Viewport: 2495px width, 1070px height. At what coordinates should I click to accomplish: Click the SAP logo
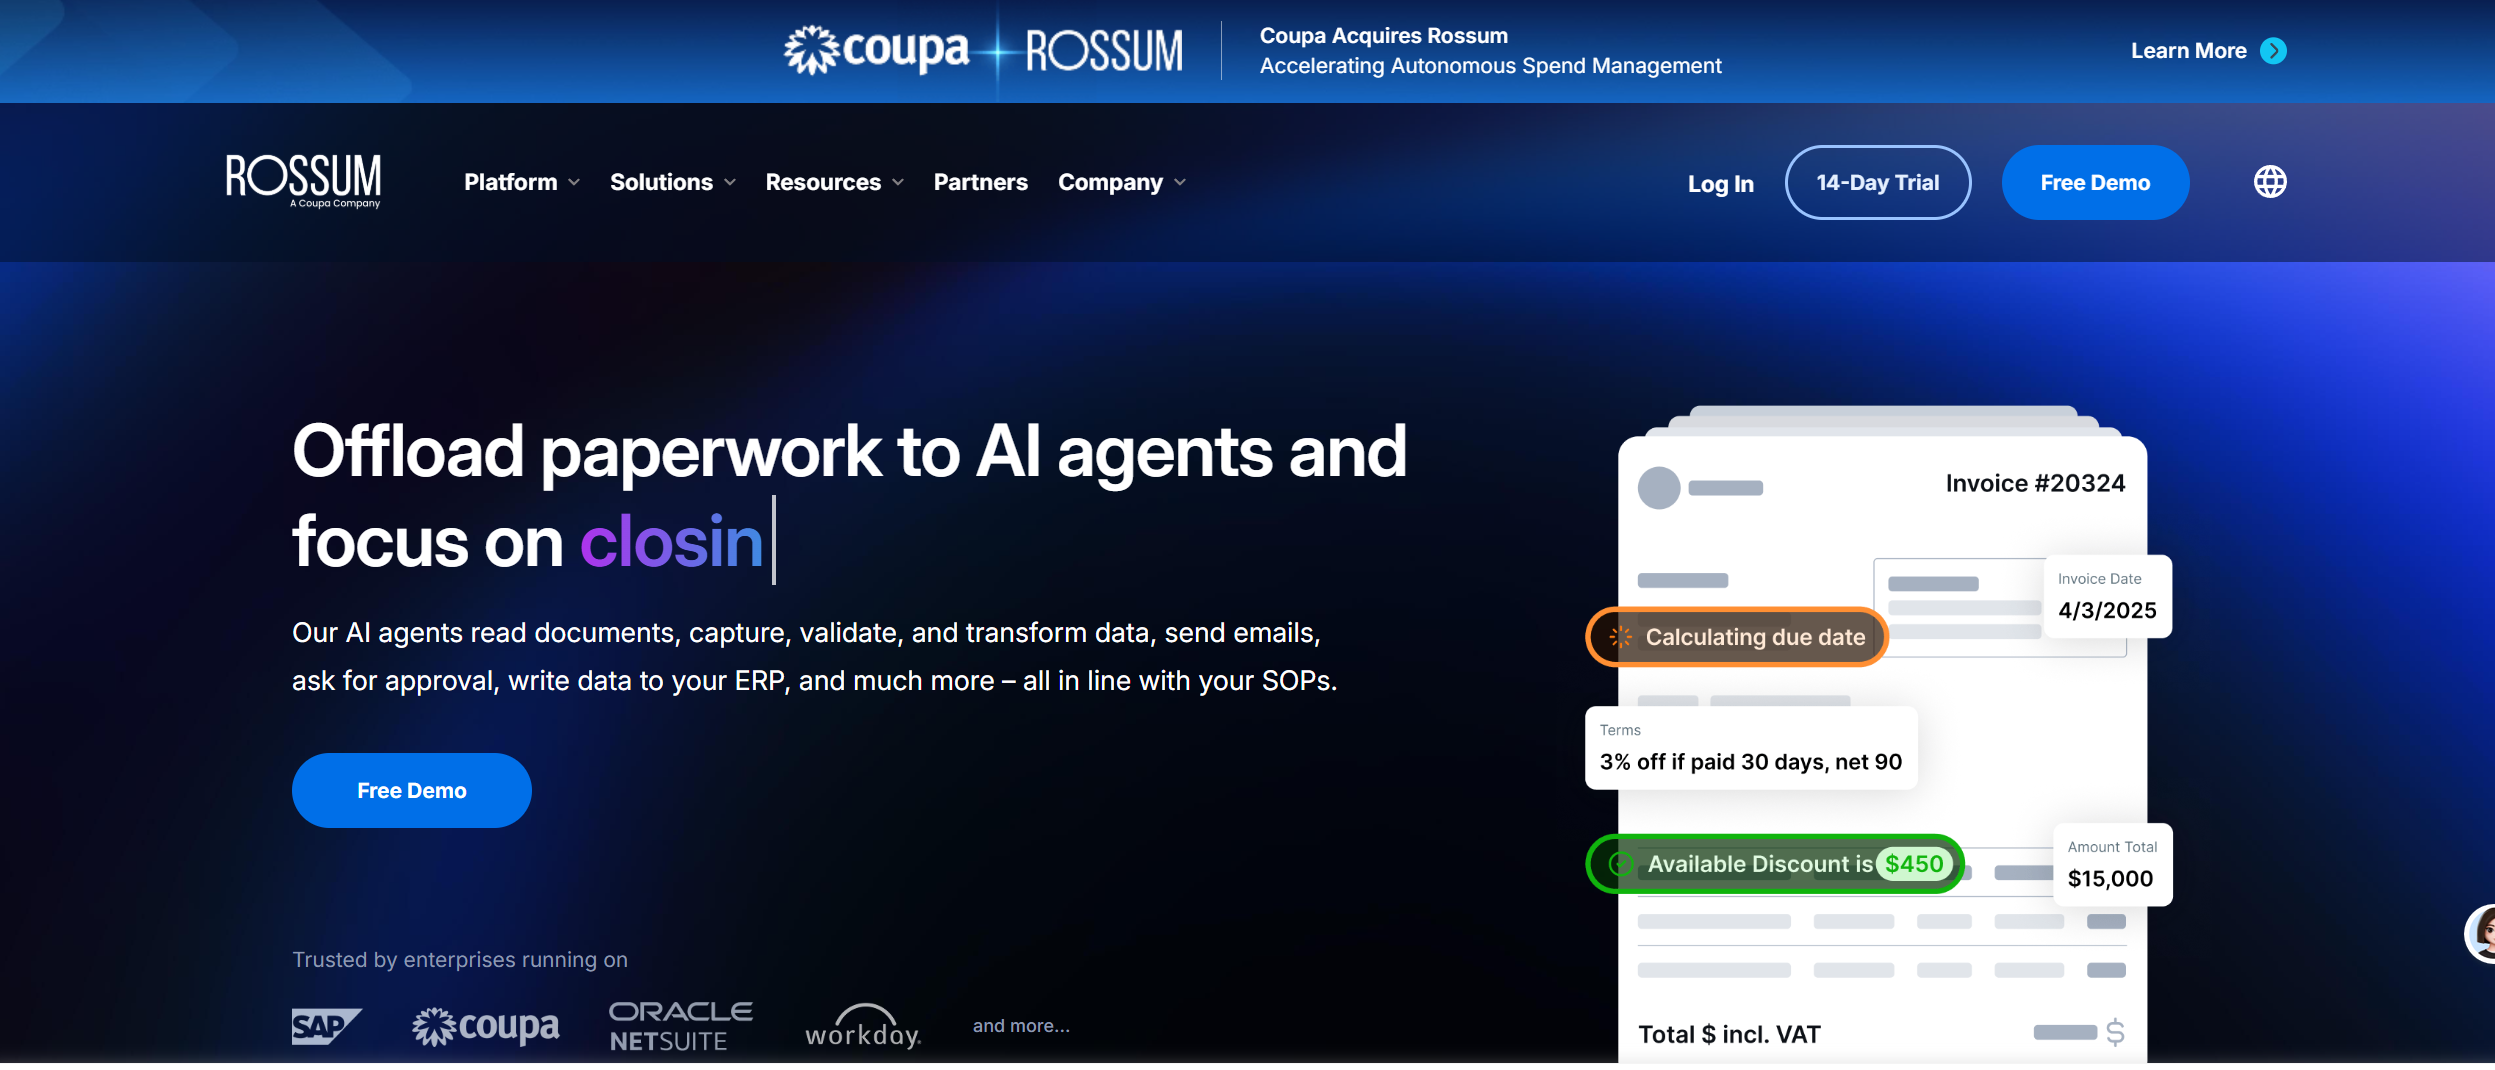click(x=326, y=1026)
